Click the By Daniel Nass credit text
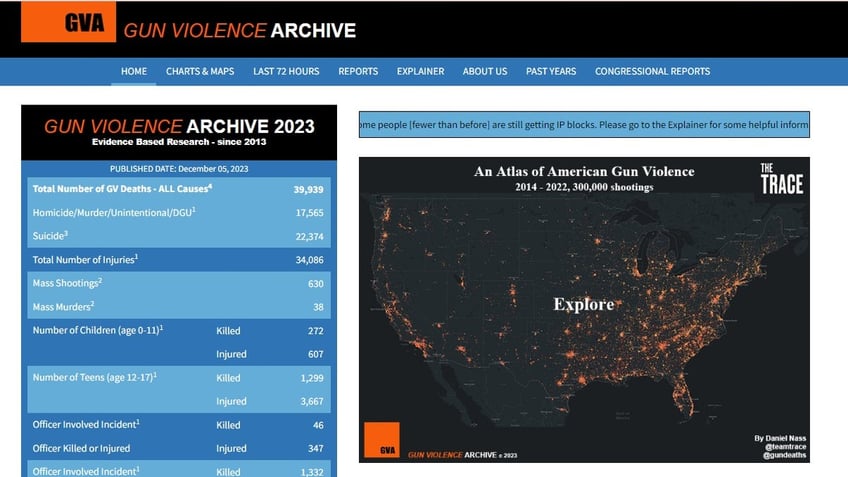 (x=780, y=438)
